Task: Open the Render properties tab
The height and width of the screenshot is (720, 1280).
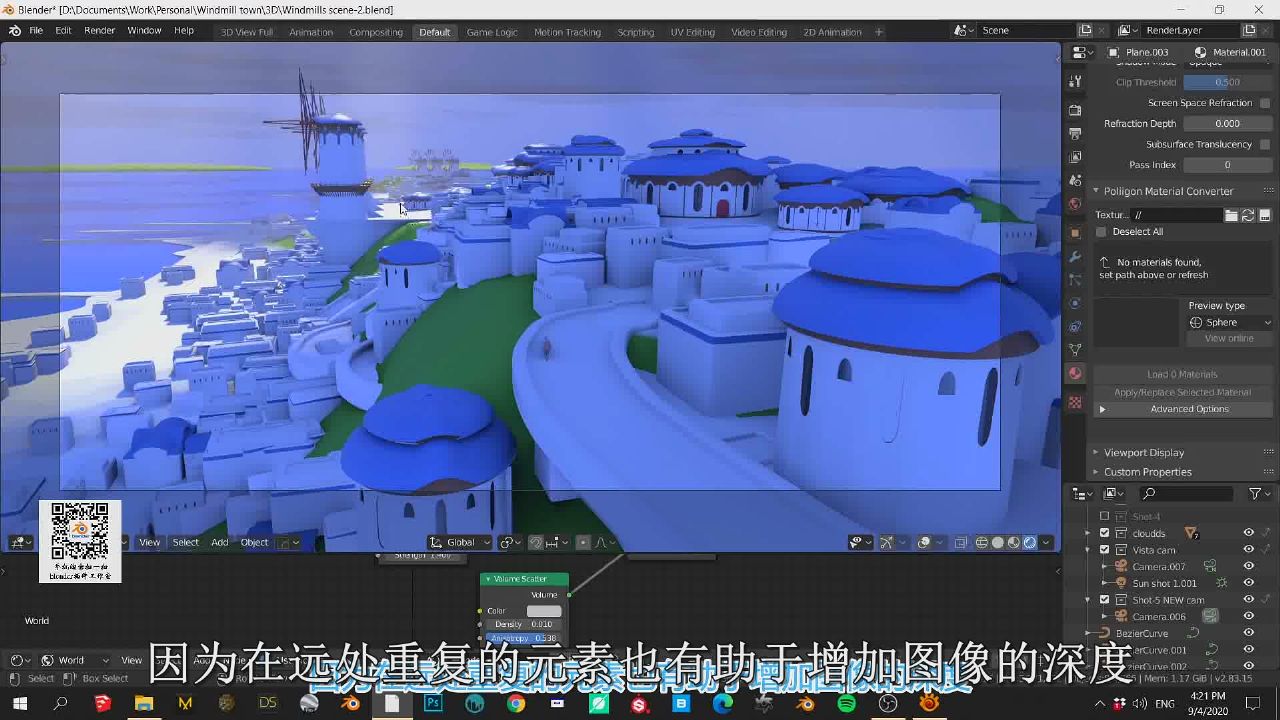Action: click(1075, 110)
